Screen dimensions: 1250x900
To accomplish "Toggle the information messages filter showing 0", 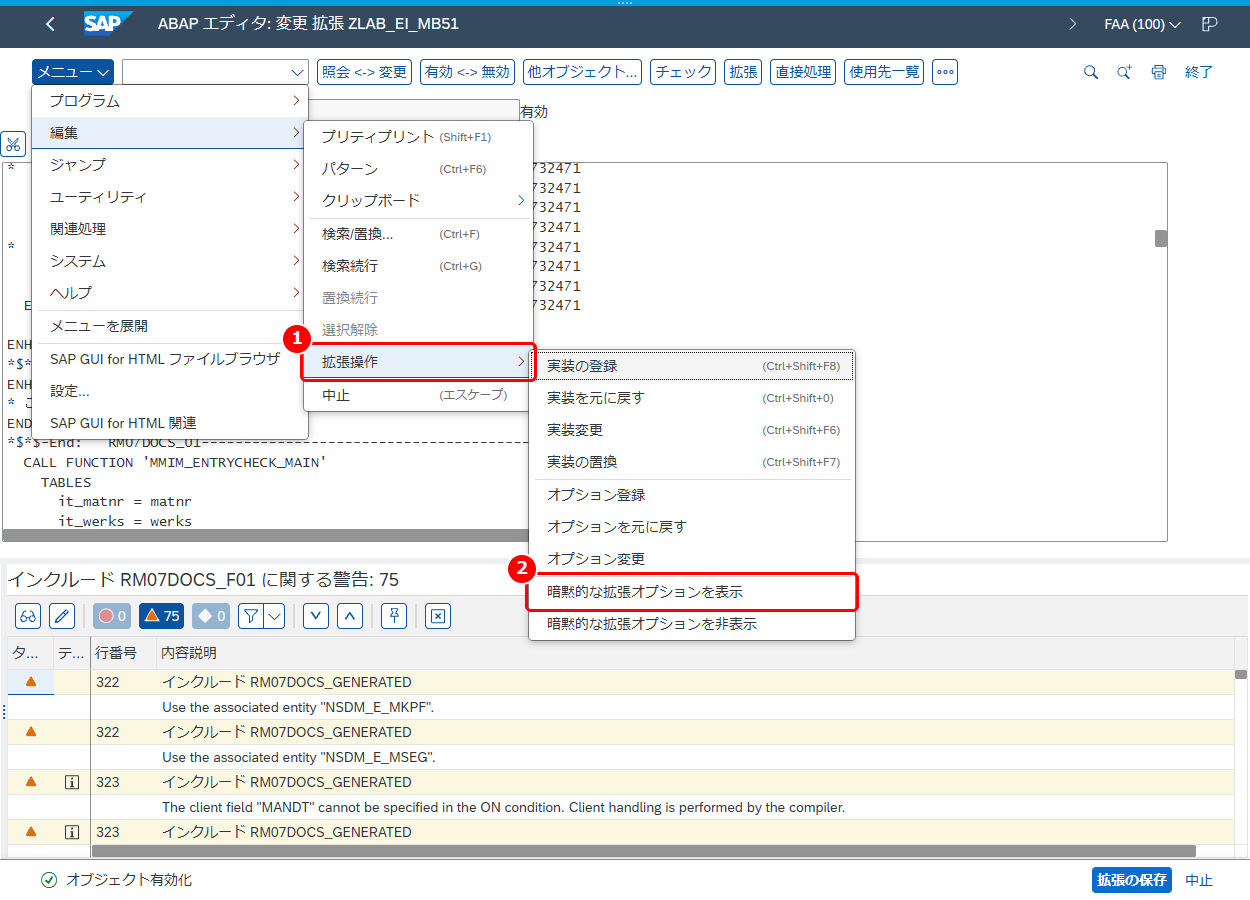I will pos(211,616).
